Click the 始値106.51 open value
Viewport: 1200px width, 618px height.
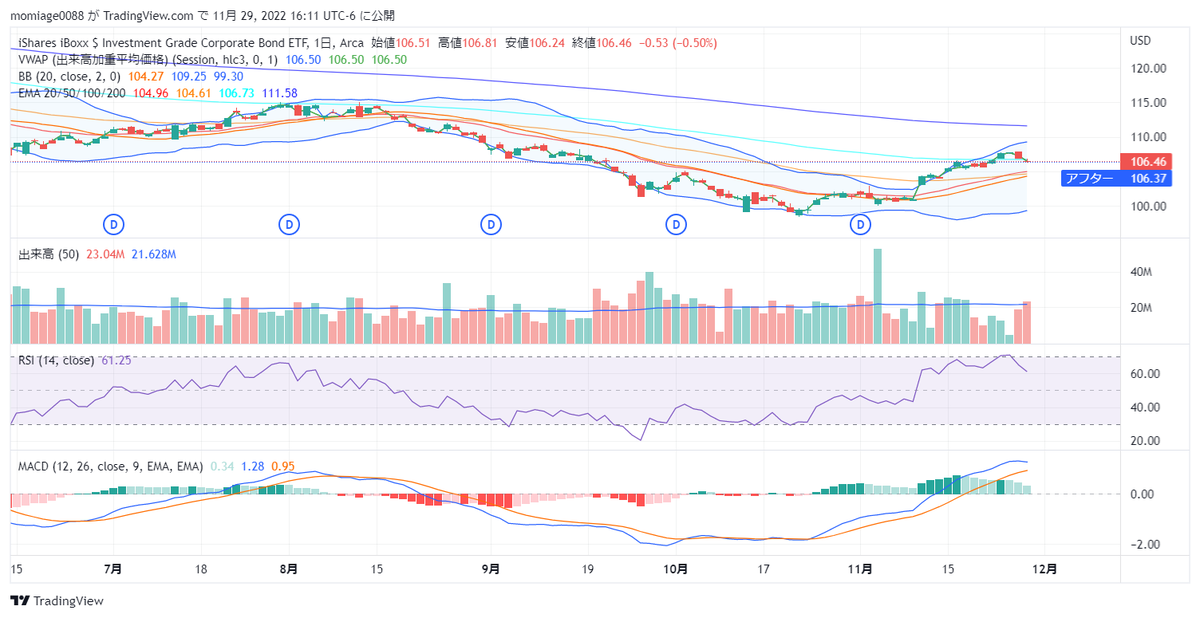click(x=401, y=43)
